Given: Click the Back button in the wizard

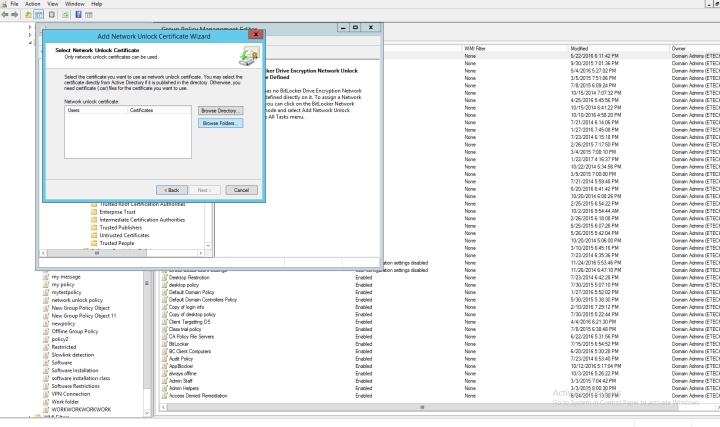Looking at the screenshot, I should pos(172,190).
